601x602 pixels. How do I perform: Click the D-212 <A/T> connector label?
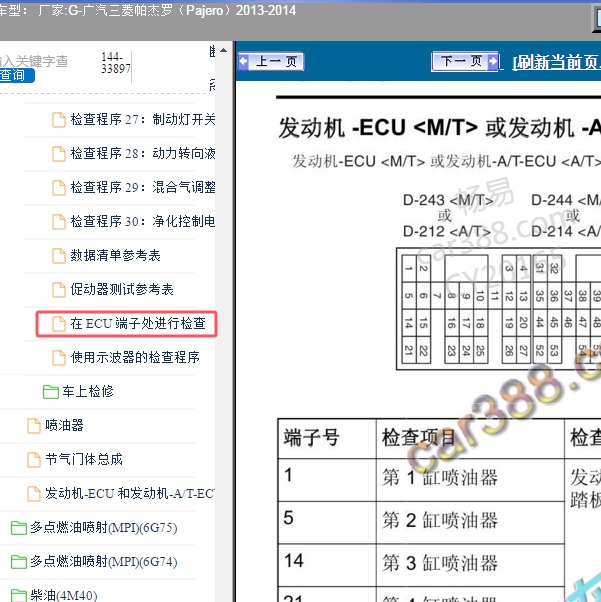point(447,232)
